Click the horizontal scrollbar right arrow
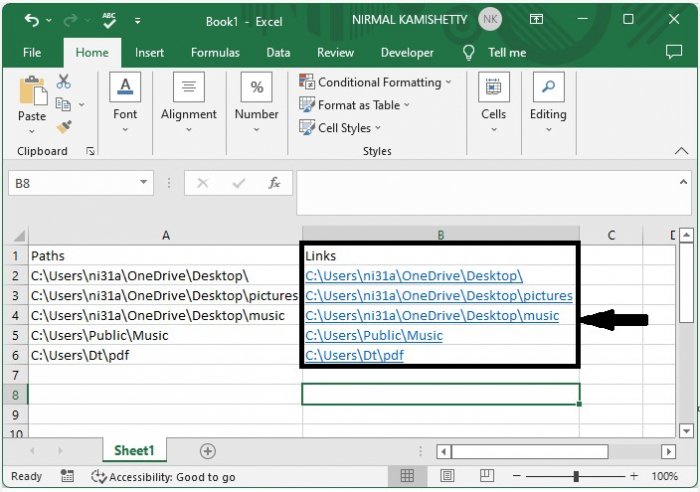 pos(668,451)
